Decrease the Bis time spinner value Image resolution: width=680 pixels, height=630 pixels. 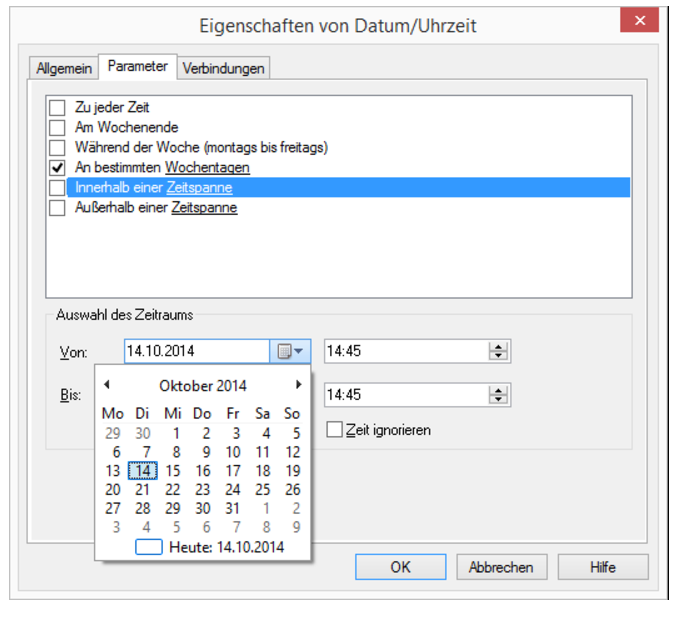497,399
